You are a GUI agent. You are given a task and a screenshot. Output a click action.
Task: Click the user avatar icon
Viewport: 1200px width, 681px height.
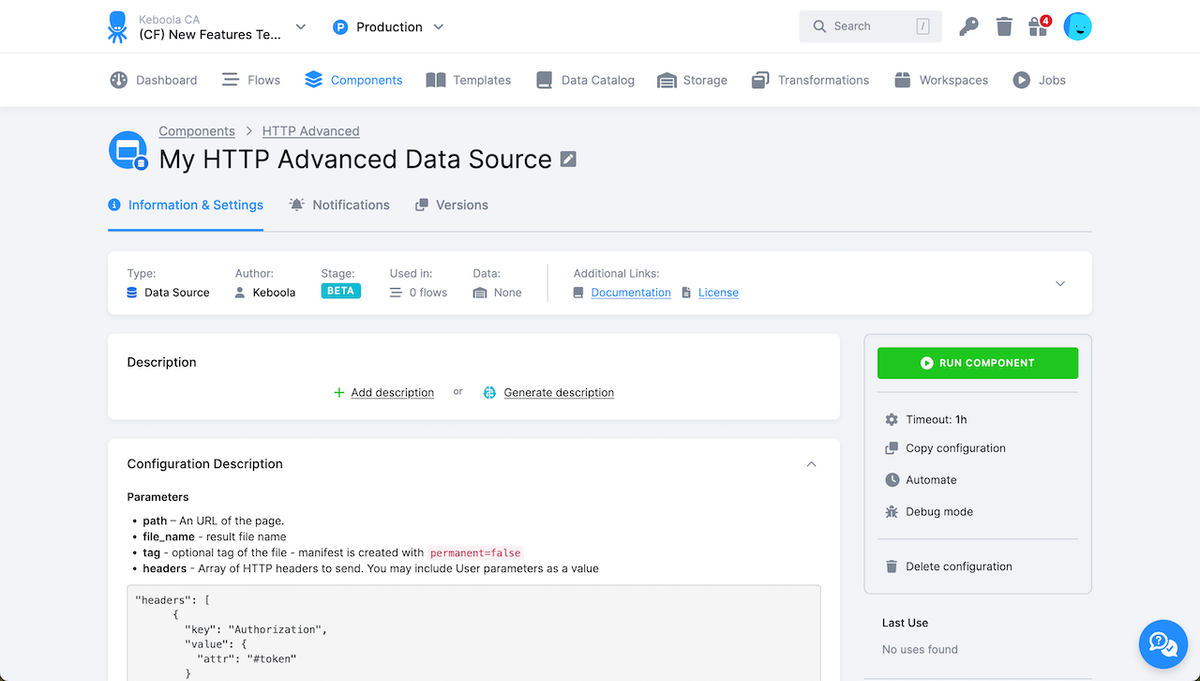[x=1077, y=27]
